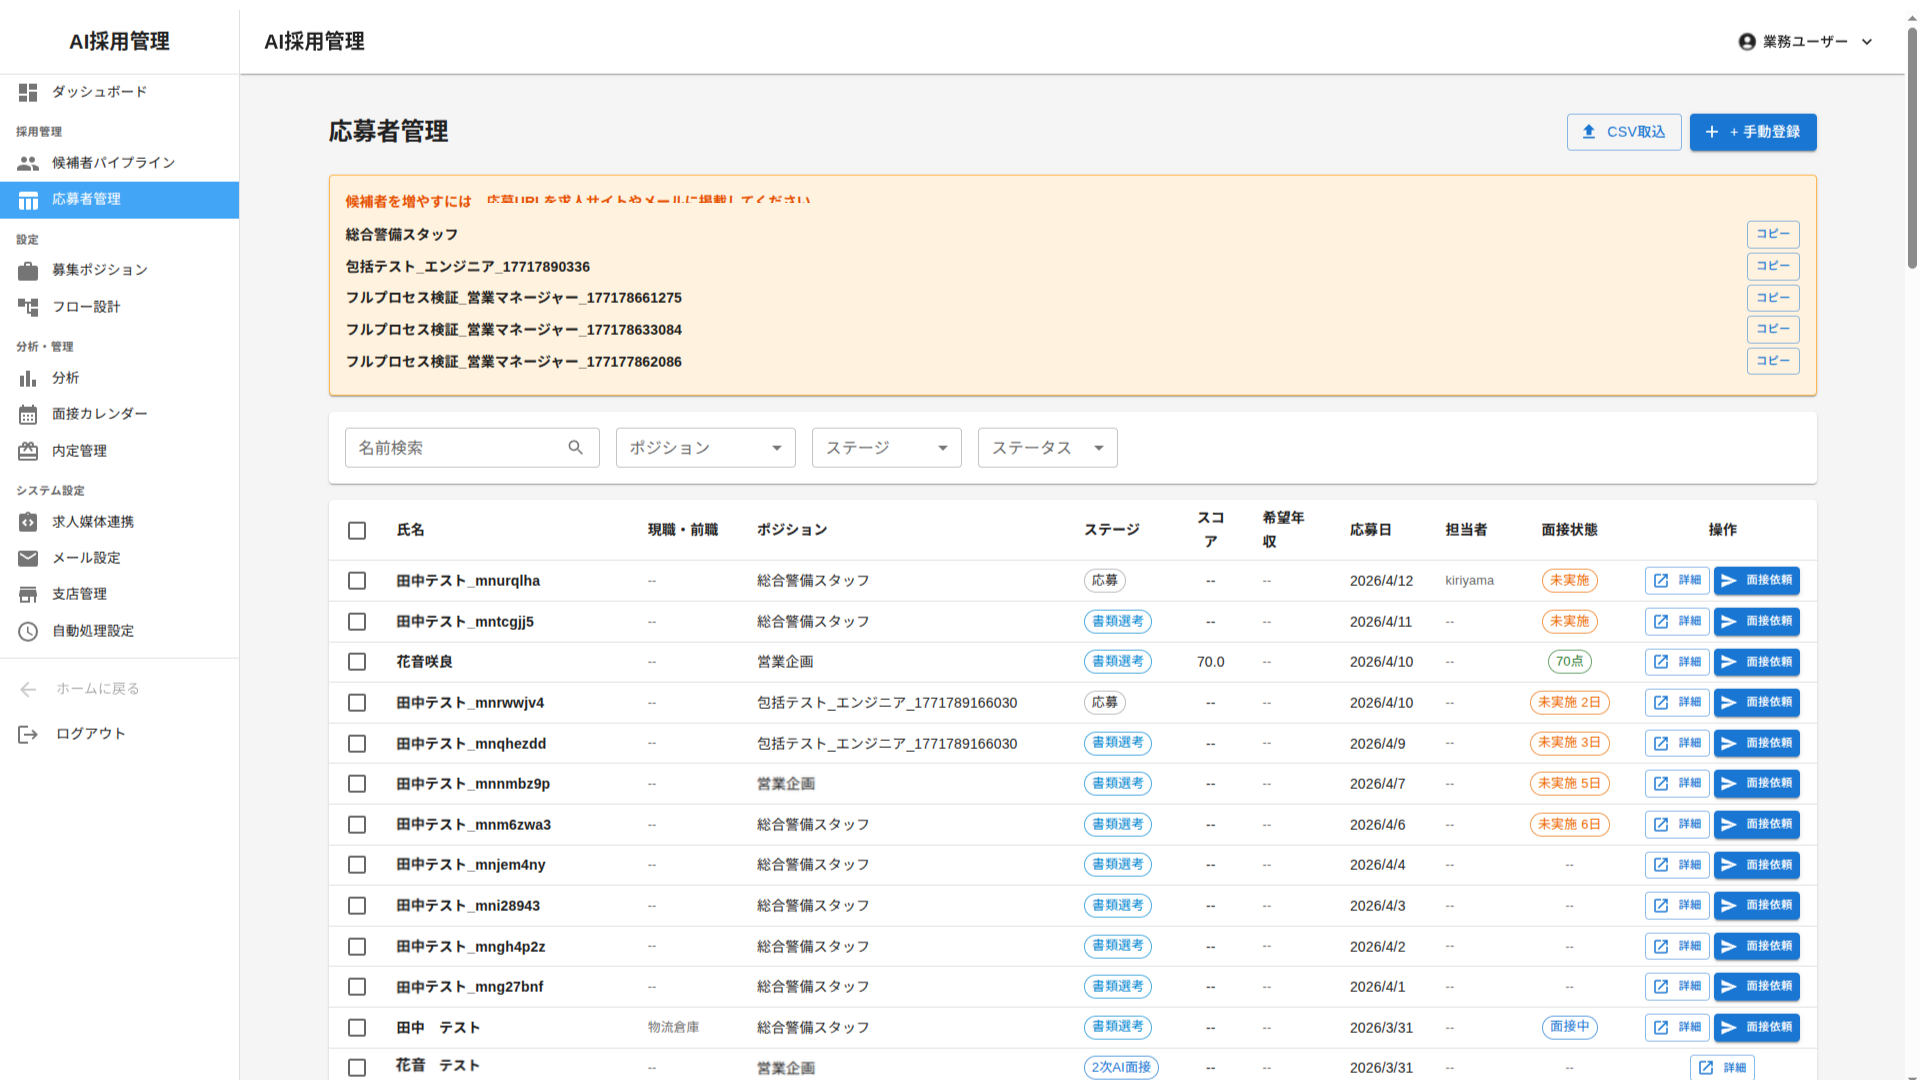Viewport: 1920px width, 1080px height.
Task: Click the 募集ポジション briefcase icon
Action: click(x=28, y=270)
